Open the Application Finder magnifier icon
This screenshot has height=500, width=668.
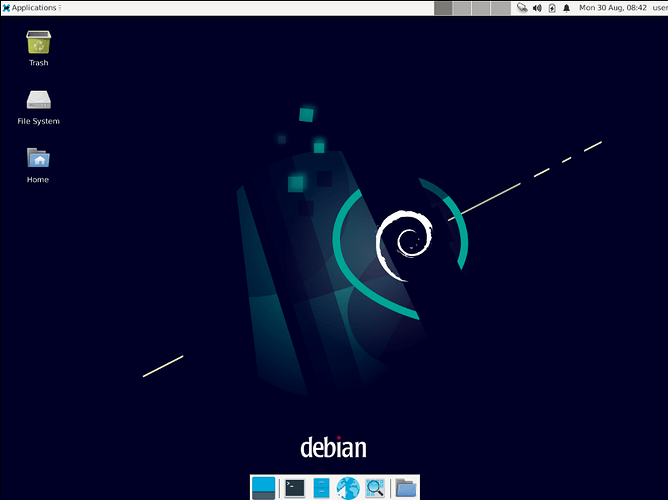pyautogui.click(x=375, y=487)
